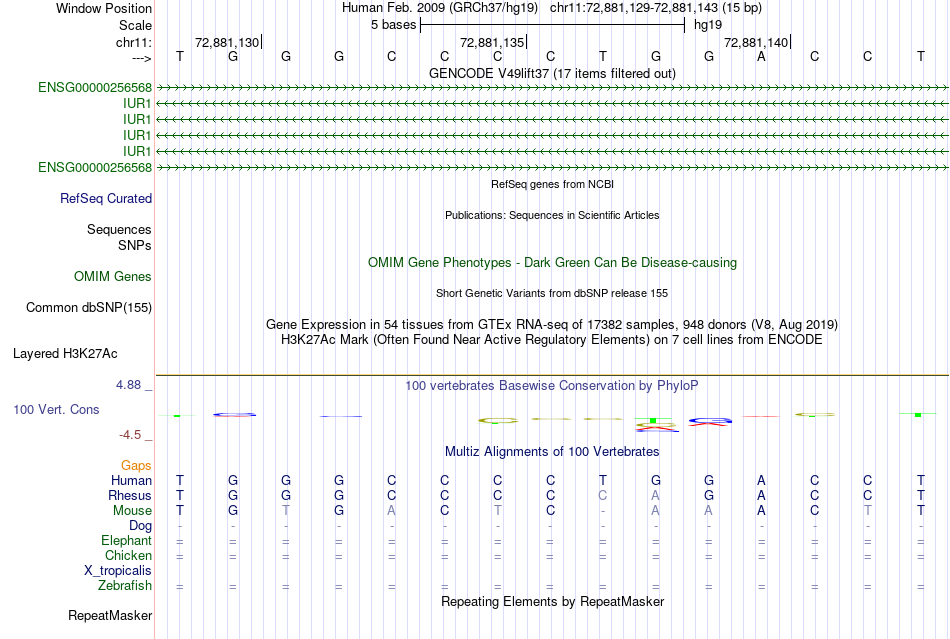Screen dimensions: 950x639
Task: Select the Mouse alignment row label
Action: pyautogui.click(x=132, y=511)
